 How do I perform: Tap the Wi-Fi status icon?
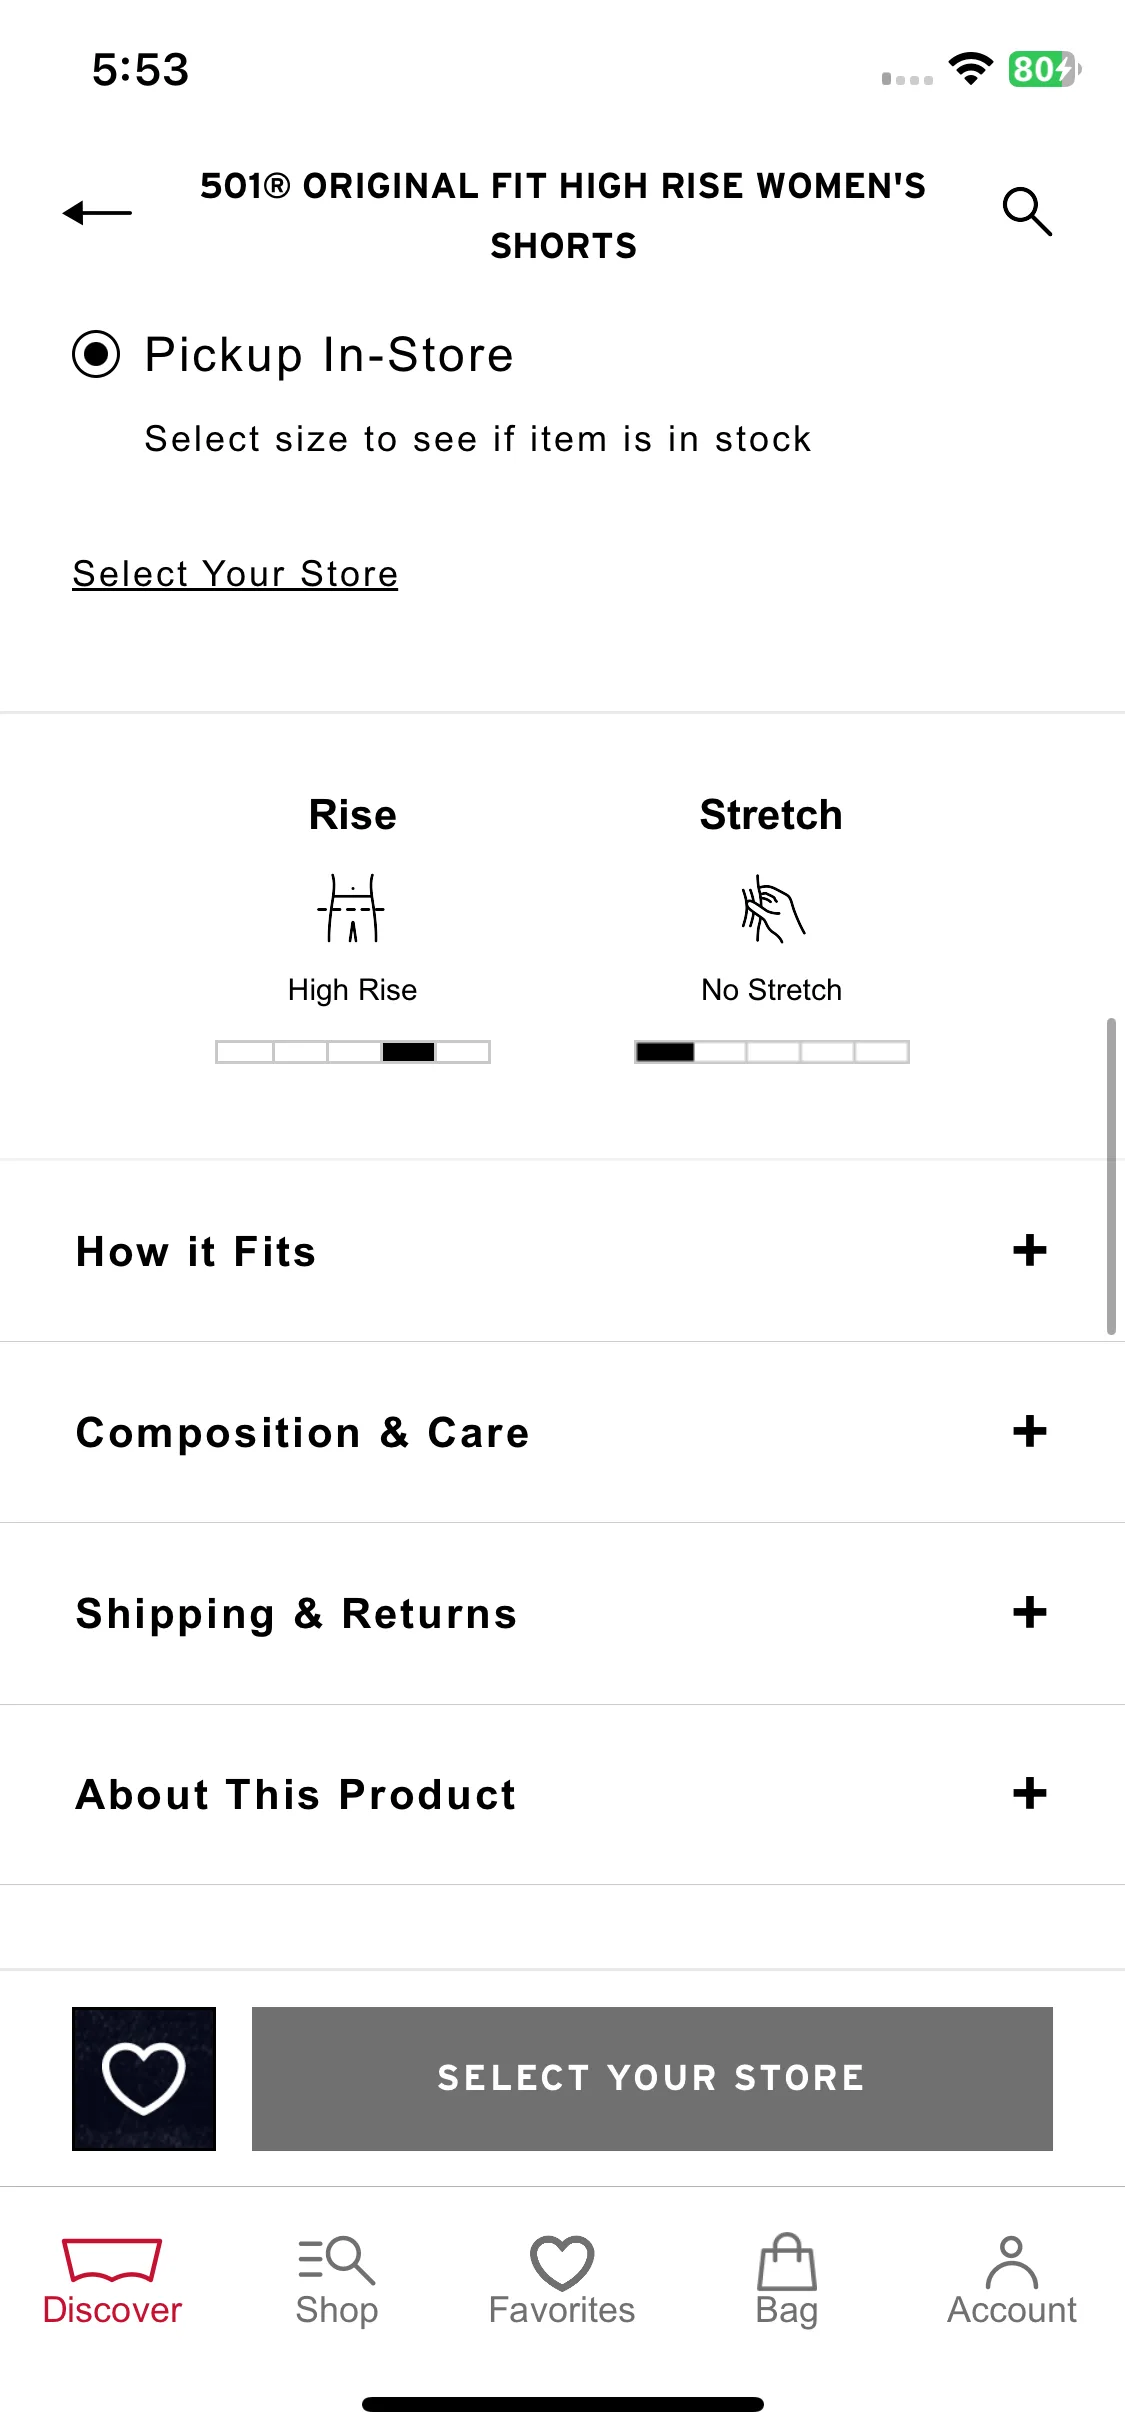click(970, 68)
